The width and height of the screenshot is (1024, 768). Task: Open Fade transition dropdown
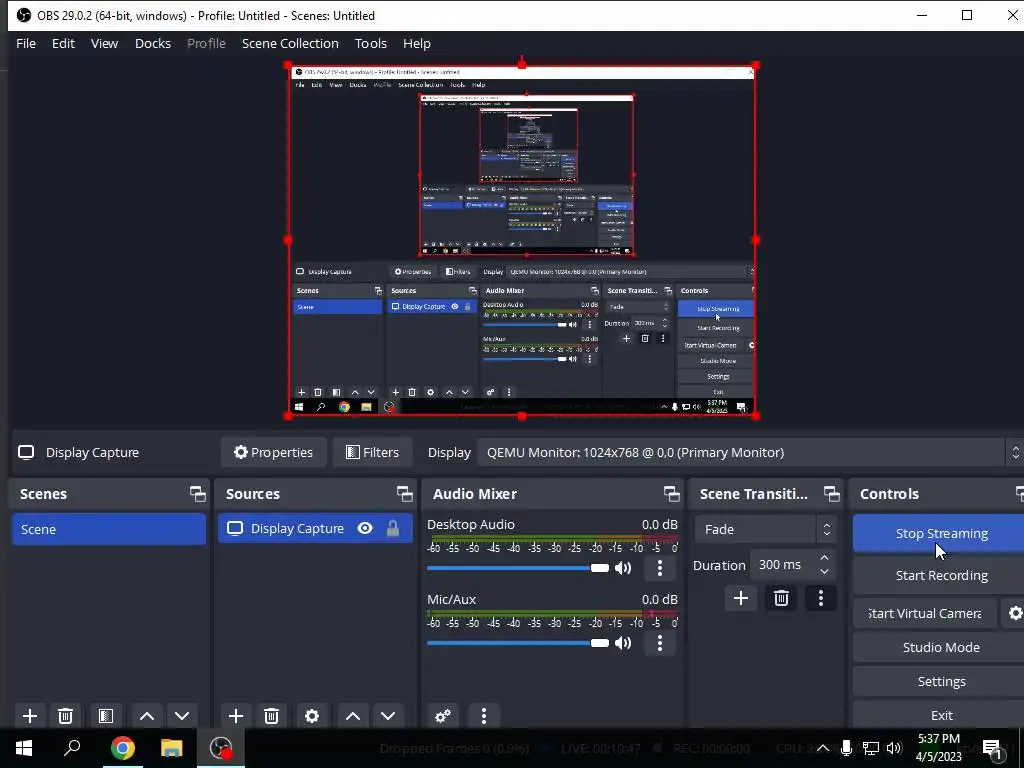click(x=765, y=529)
